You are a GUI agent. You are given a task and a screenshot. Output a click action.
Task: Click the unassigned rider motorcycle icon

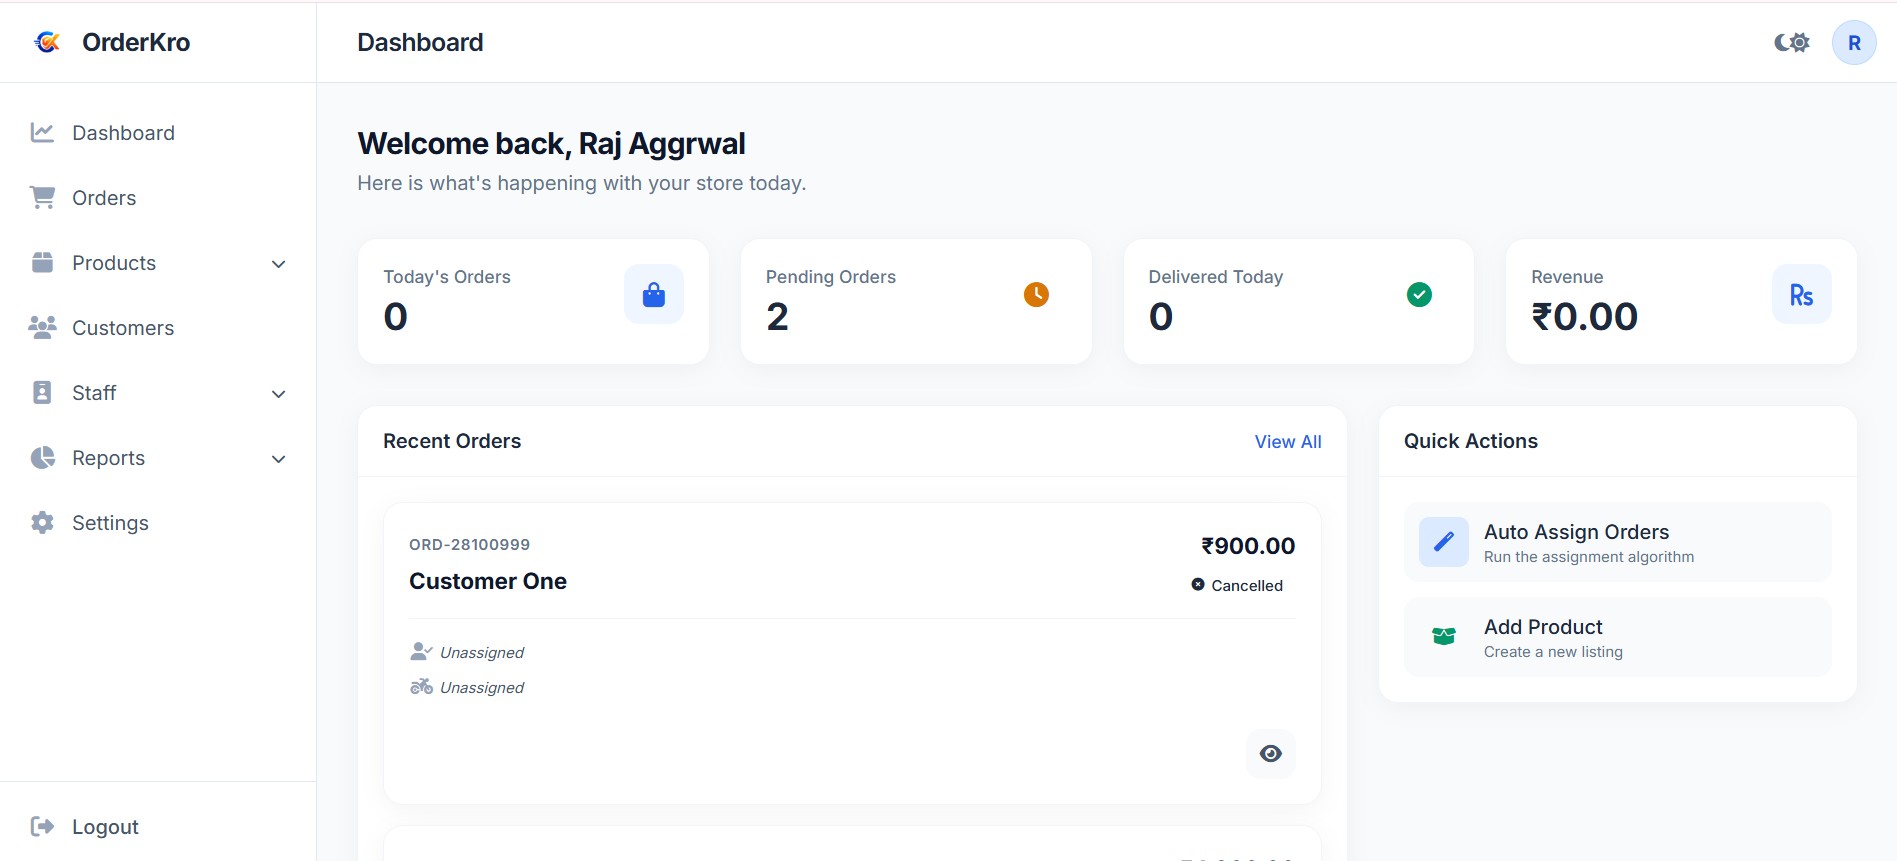coord(421,687)
